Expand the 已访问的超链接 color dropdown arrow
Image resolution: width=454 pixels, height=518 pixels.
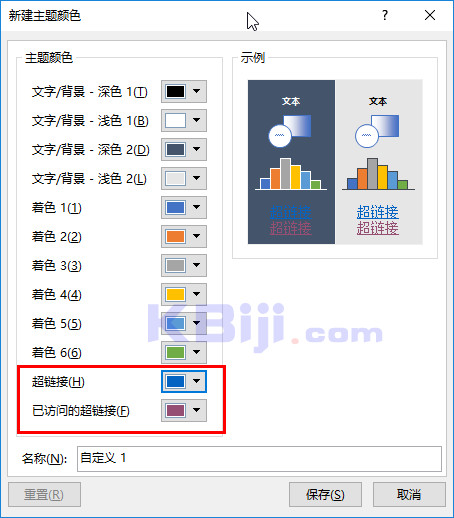click(x=197, y=410)
